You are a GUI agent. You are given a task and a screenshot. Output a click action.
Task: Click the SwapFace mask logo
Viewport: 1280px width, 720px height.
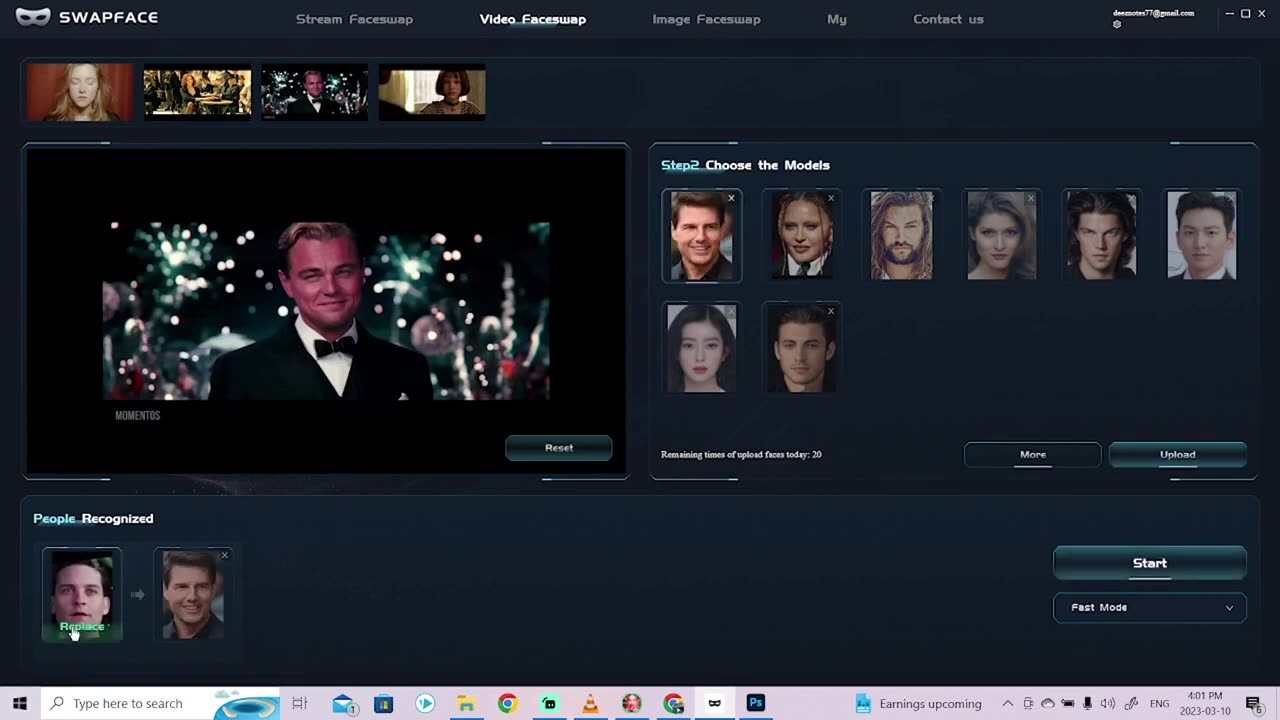[x=33, y=16]
